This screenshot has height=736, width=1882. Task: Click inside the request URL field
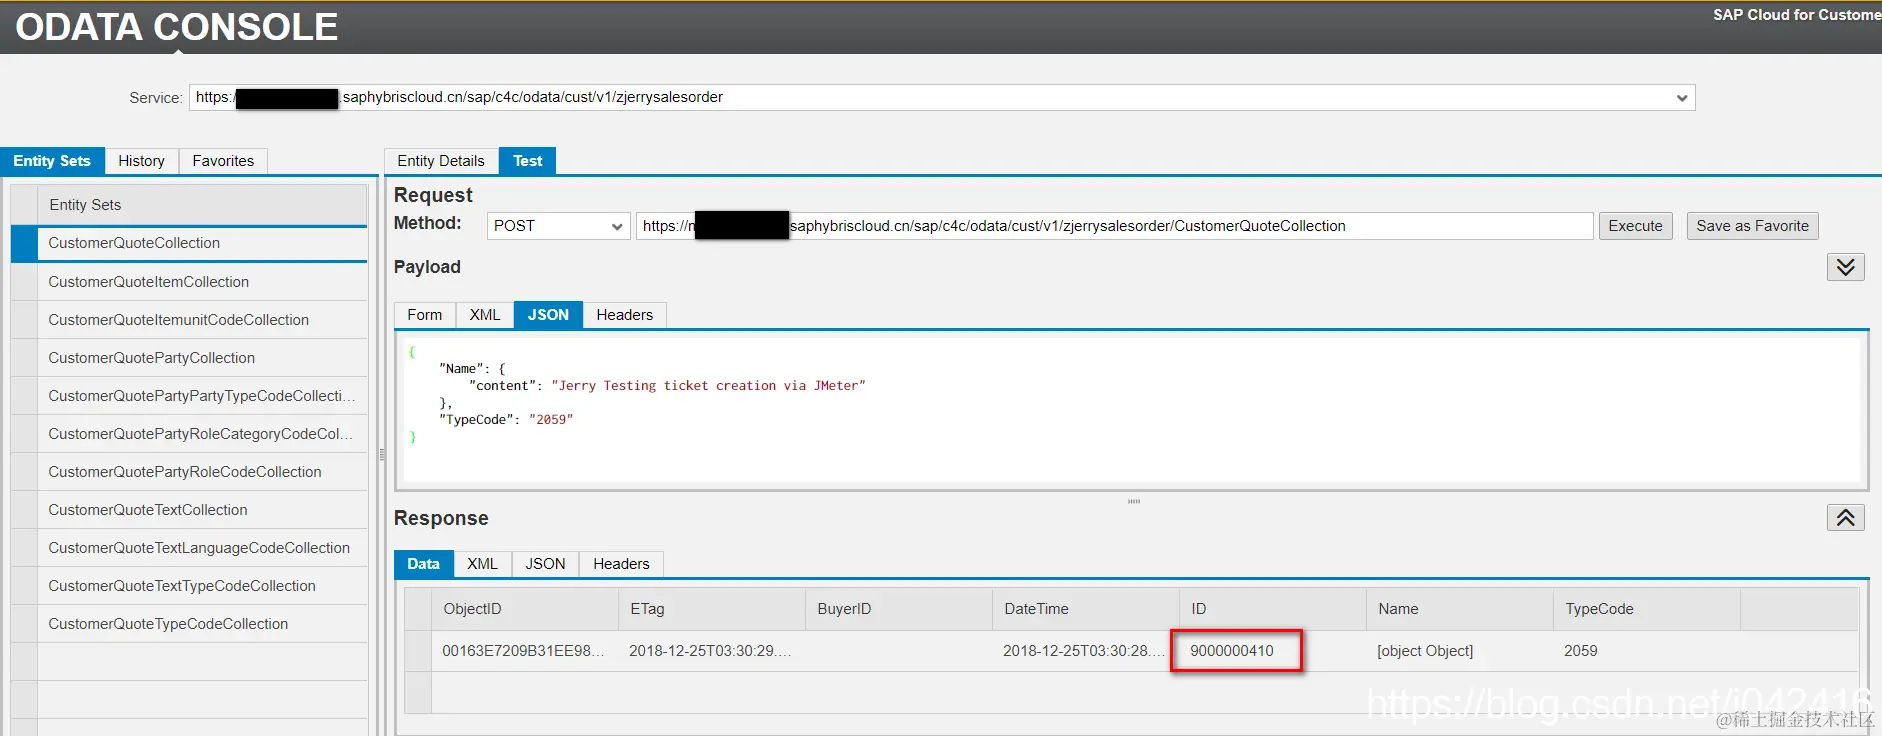click(1114, 226)
